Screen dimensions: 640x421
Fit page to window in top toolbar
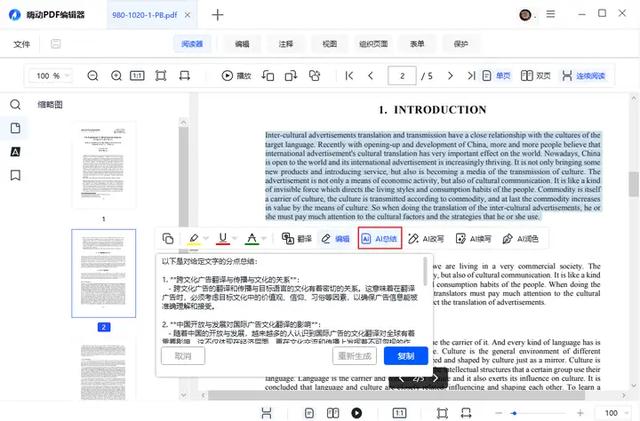click(x=161, y=76)
